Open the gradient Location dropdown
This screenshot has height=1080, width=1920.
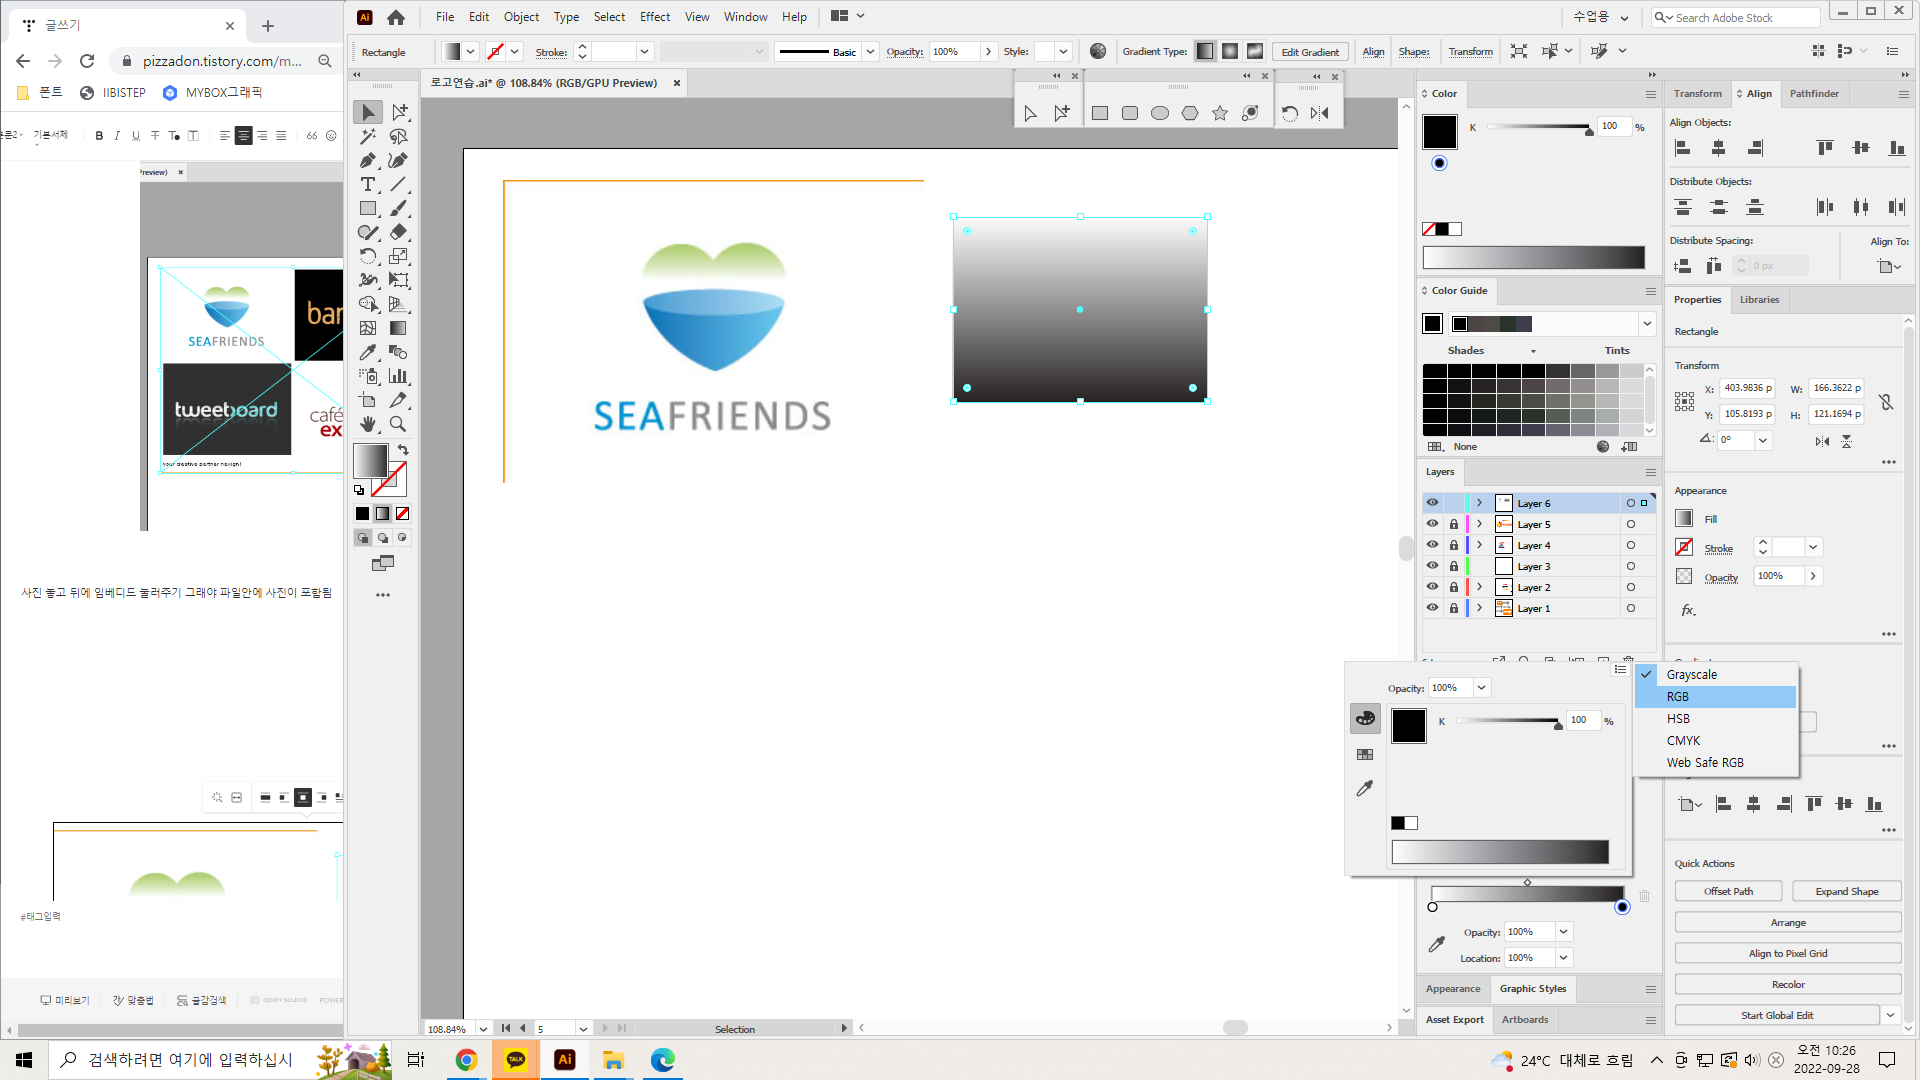tap(1563, 958)
